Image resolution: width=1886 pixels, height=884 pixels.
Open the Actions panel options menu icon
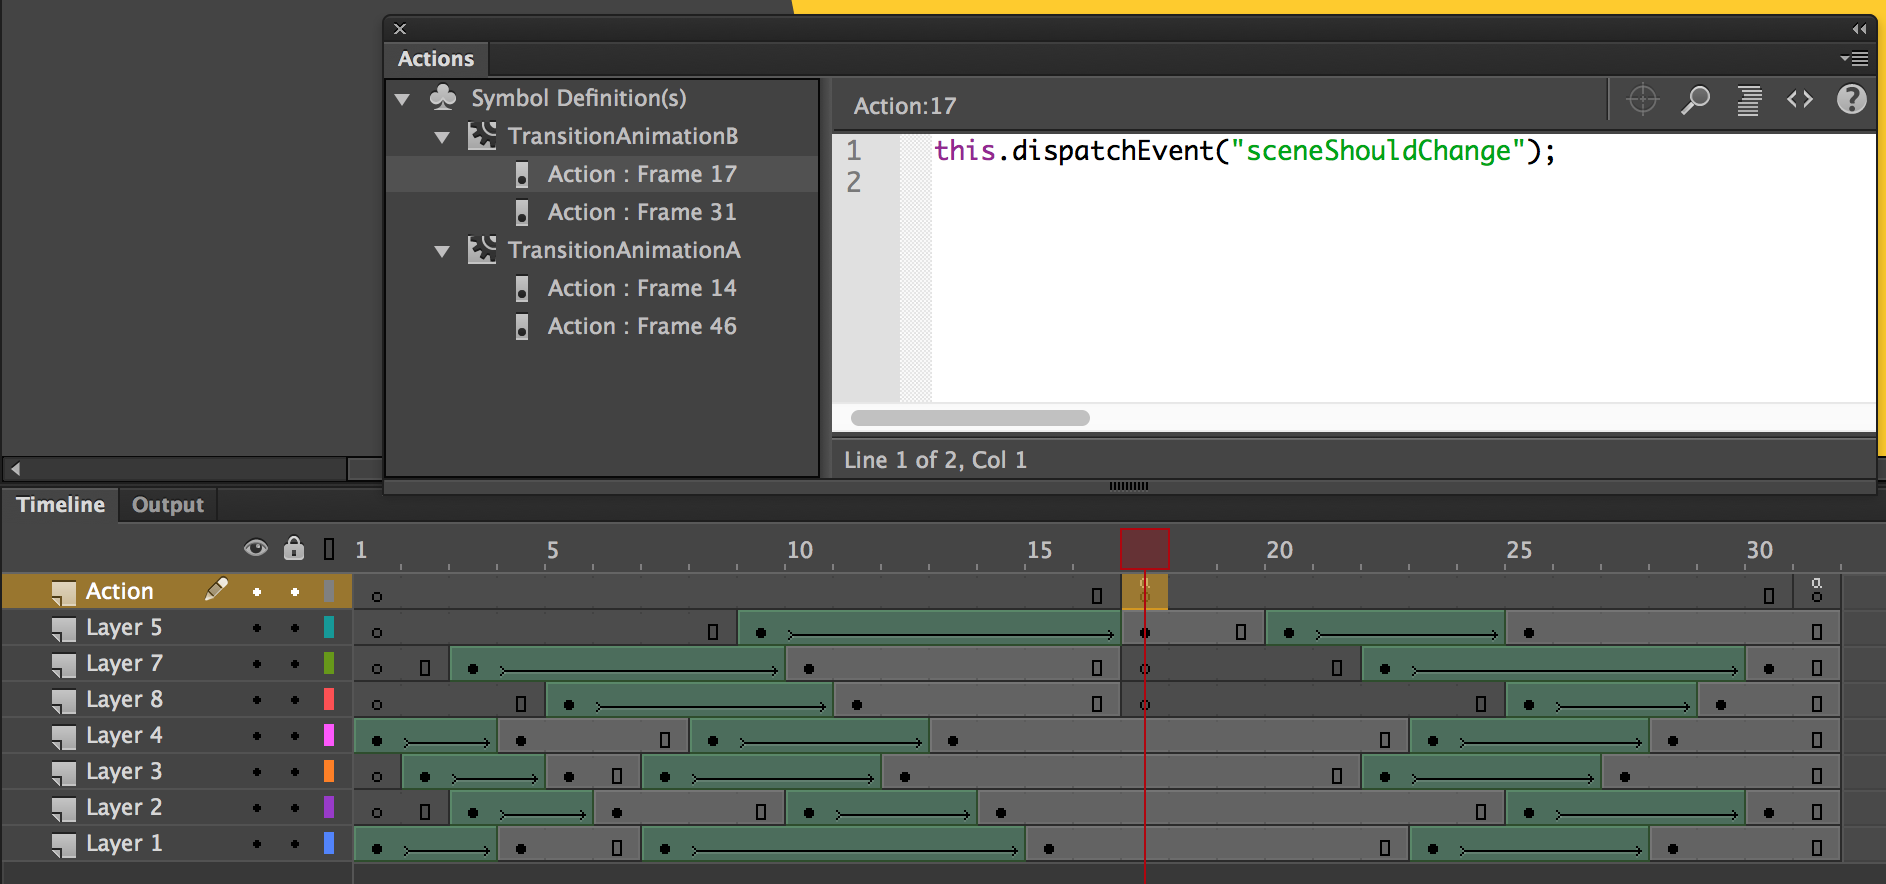click(x=1854, y=59)
